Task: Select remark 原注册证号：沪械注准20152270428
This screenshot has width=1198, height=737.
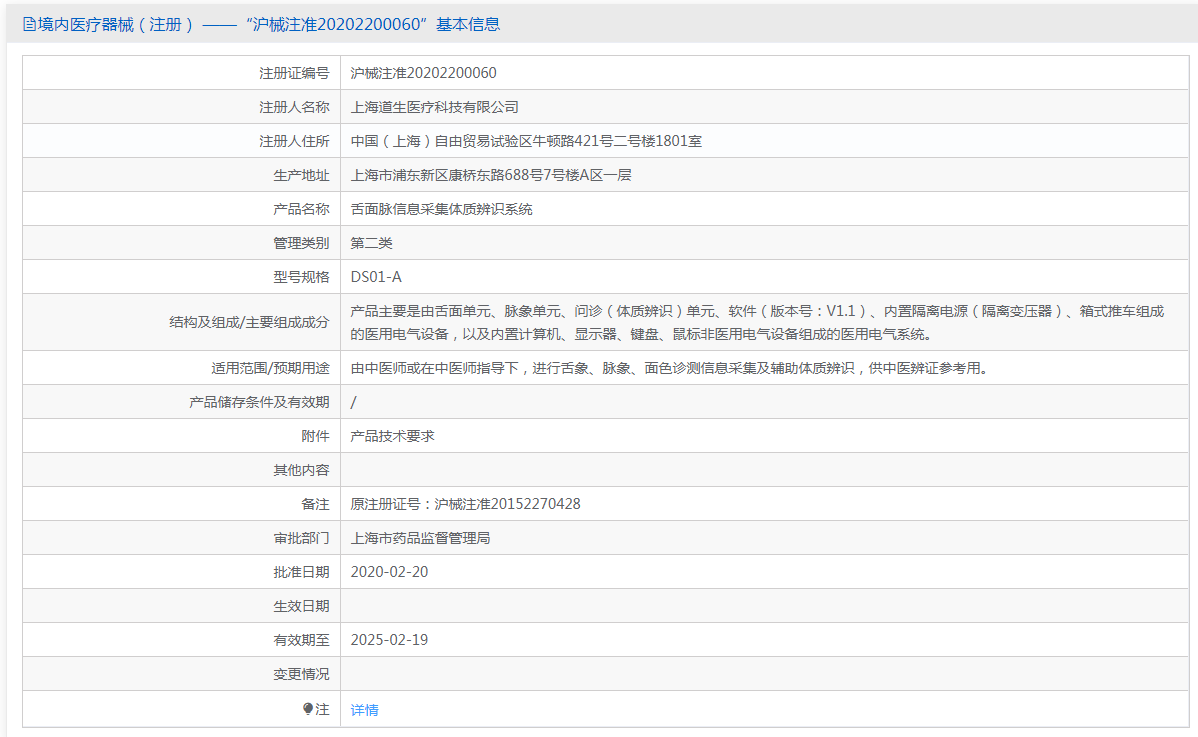Action: (x=465, y=504)
